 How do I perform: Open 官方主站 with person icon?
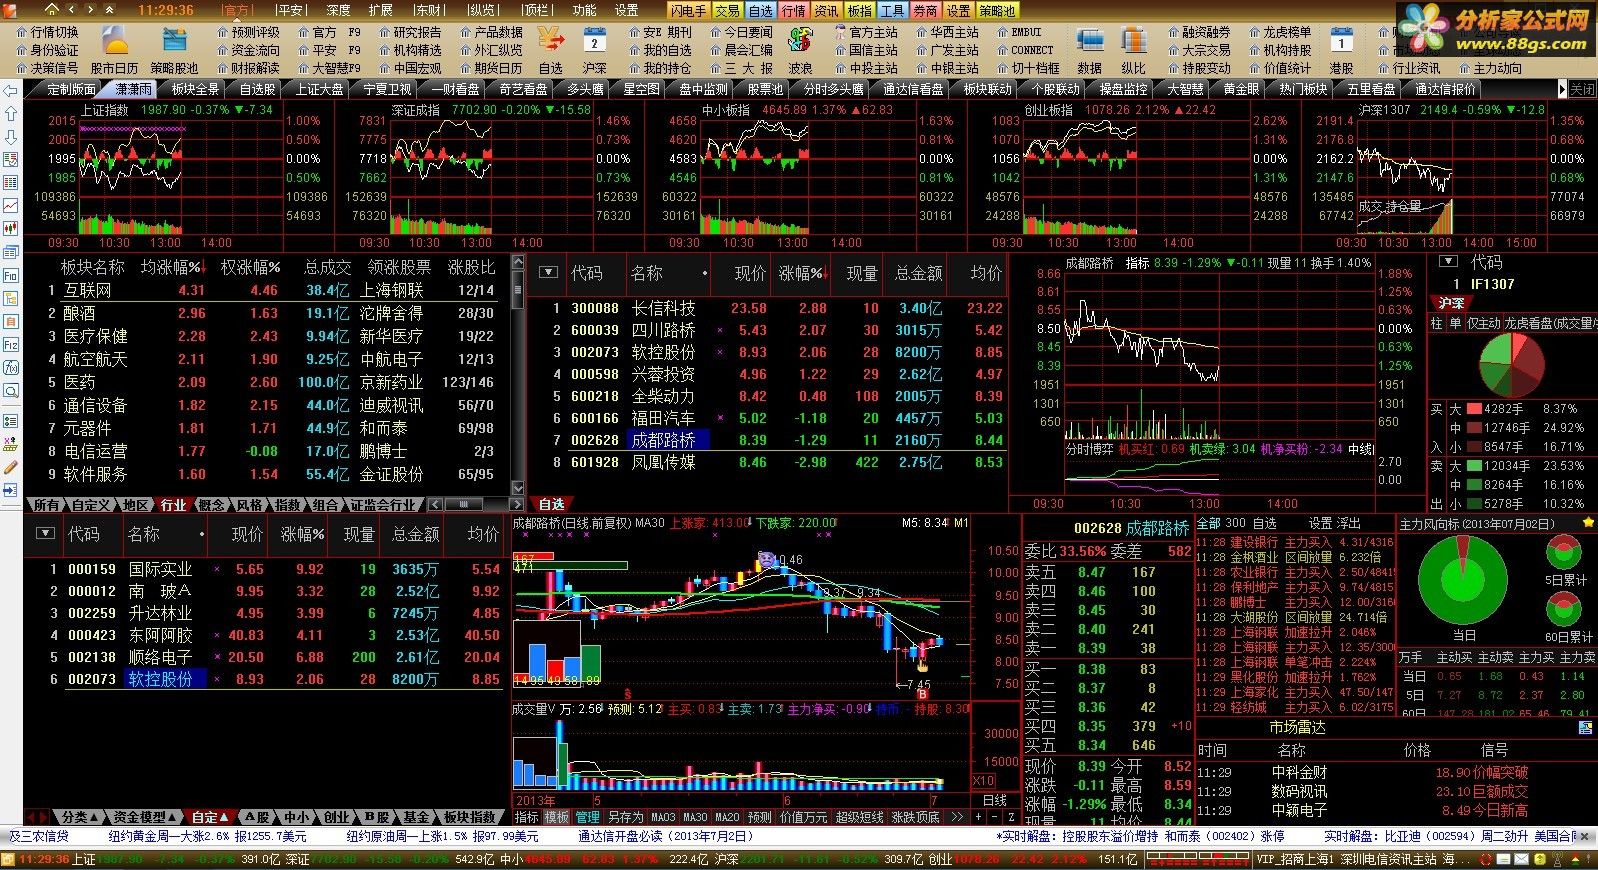[x=867, y=32]
